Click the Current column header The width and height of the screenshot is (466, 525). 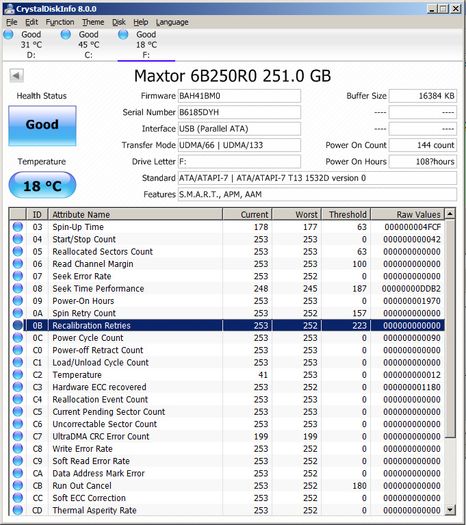(x=247, y=214)
